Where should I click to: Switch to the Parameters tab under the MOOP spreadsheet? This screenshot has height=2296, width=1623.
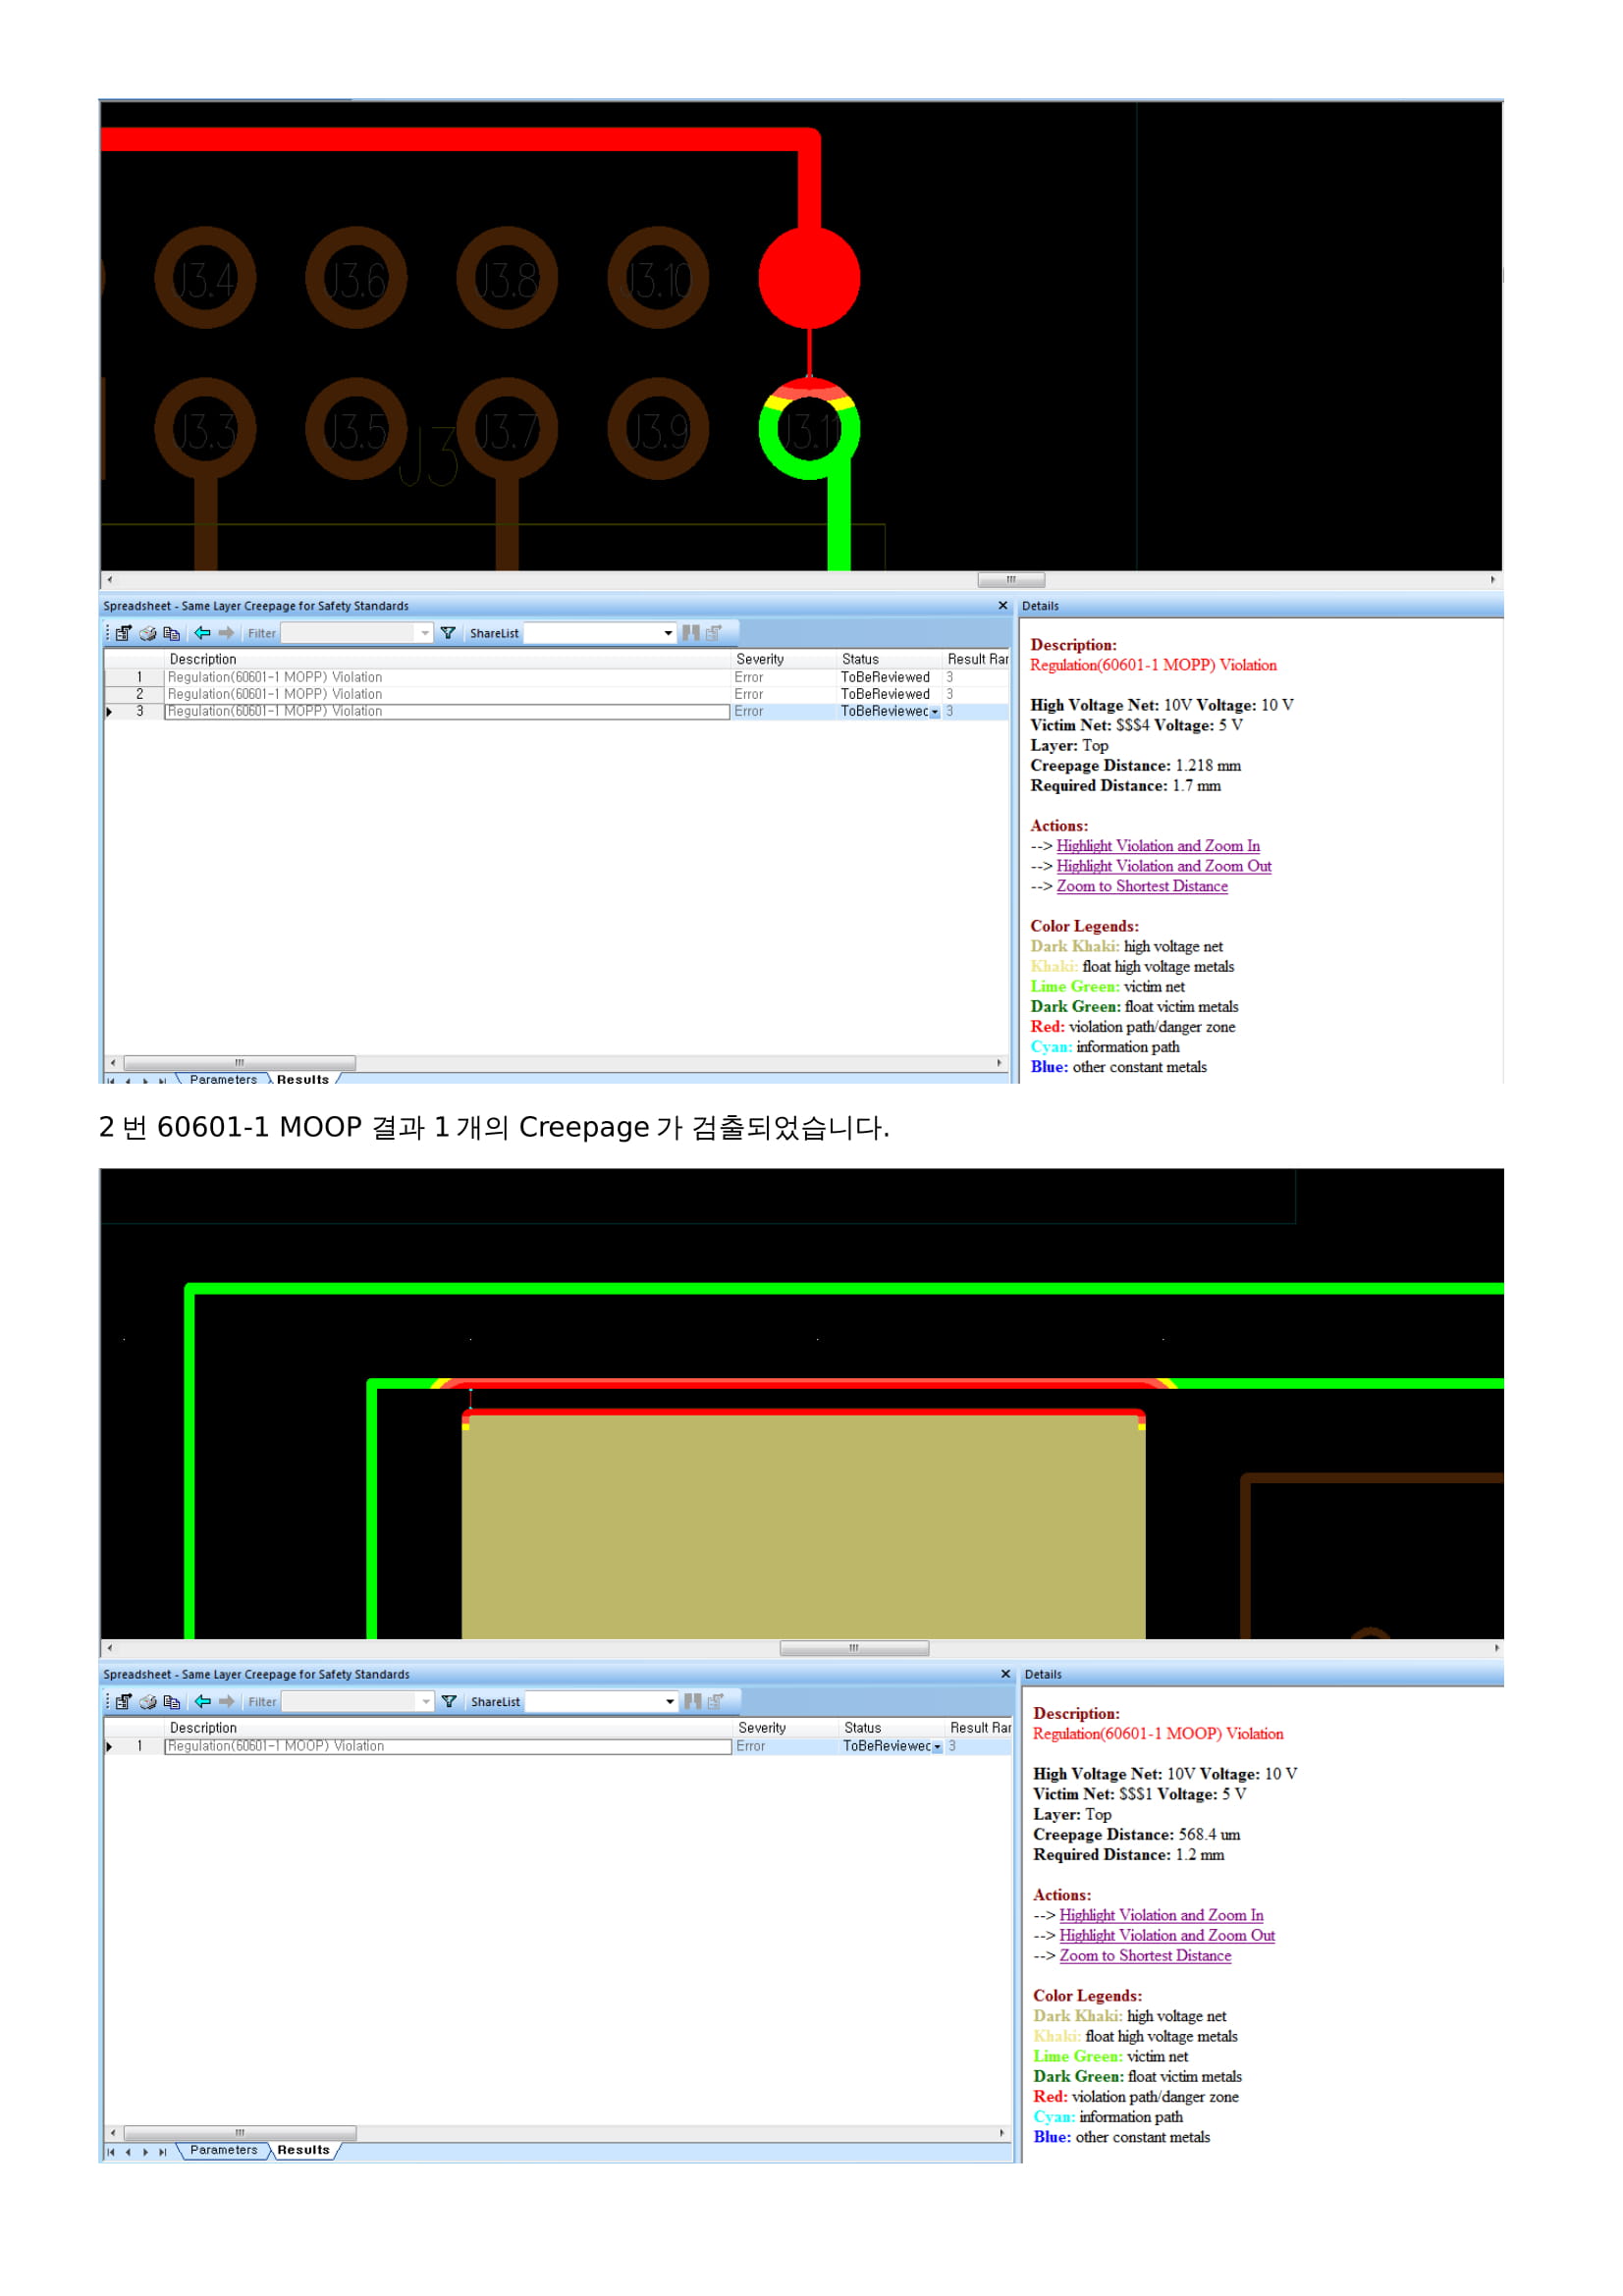pyautogui.click(x=223, y=2150)
